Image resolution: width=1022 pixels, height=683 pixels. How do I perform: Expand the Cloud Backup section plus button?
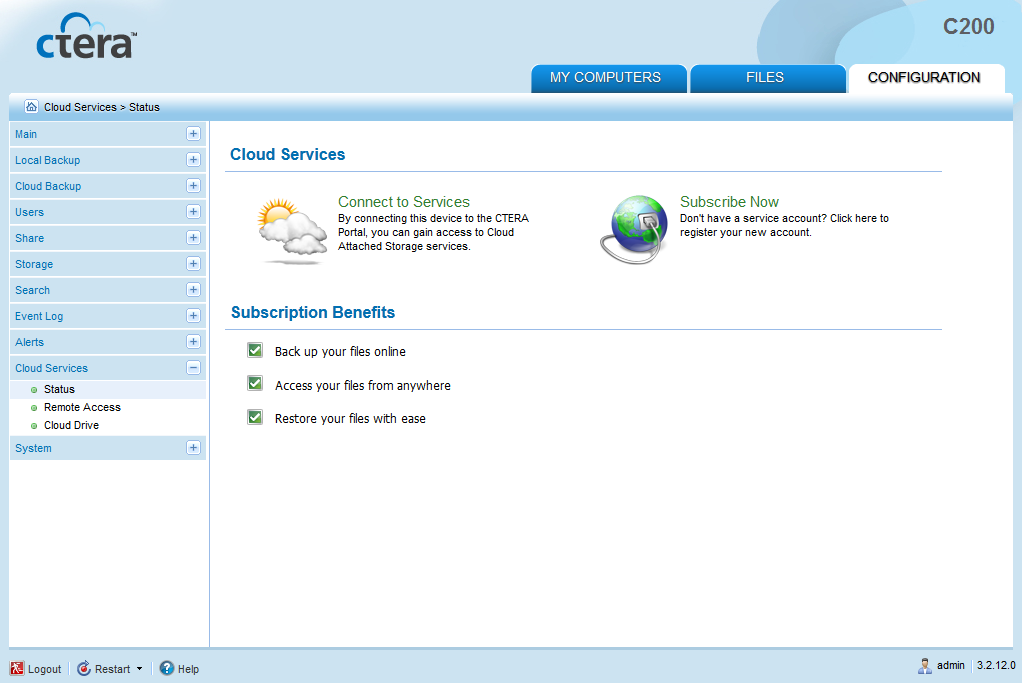coord(193,186)
